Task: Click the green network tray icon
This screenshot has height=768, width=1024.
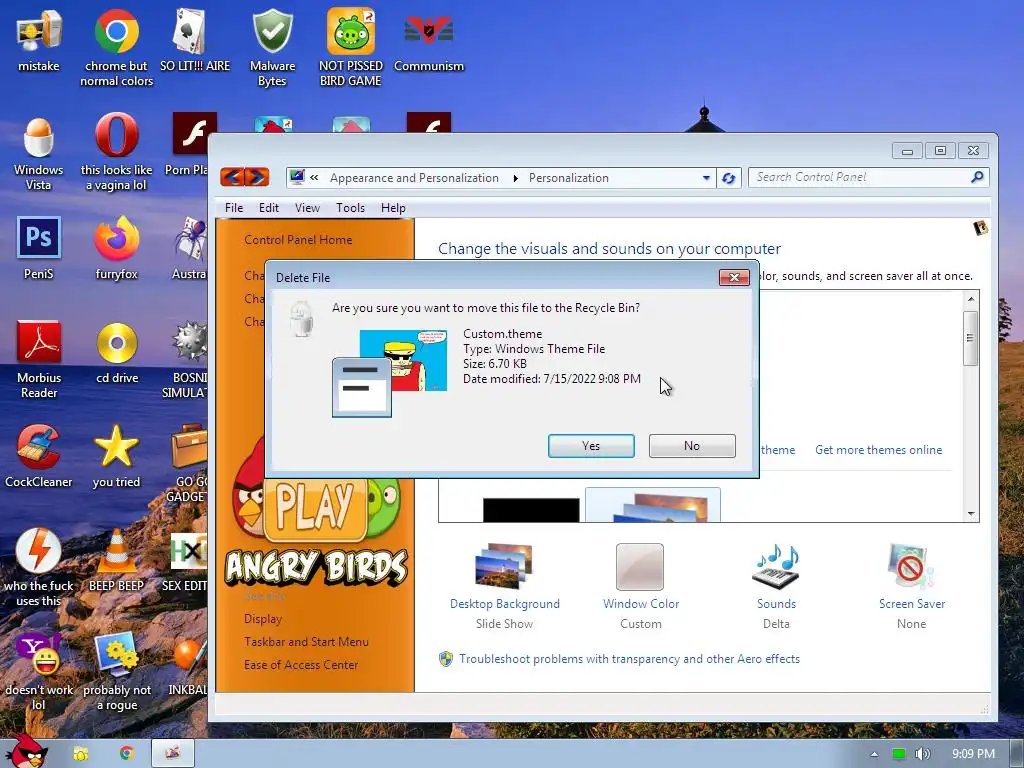Action: tap(899, 754)
